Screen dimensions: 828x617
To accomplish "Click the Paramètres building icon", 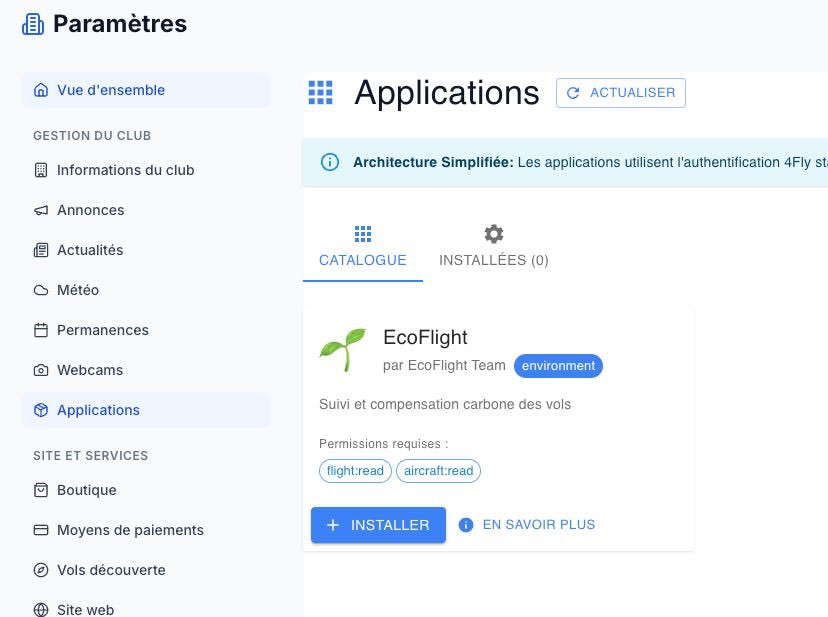I will [x=33, y=23].
